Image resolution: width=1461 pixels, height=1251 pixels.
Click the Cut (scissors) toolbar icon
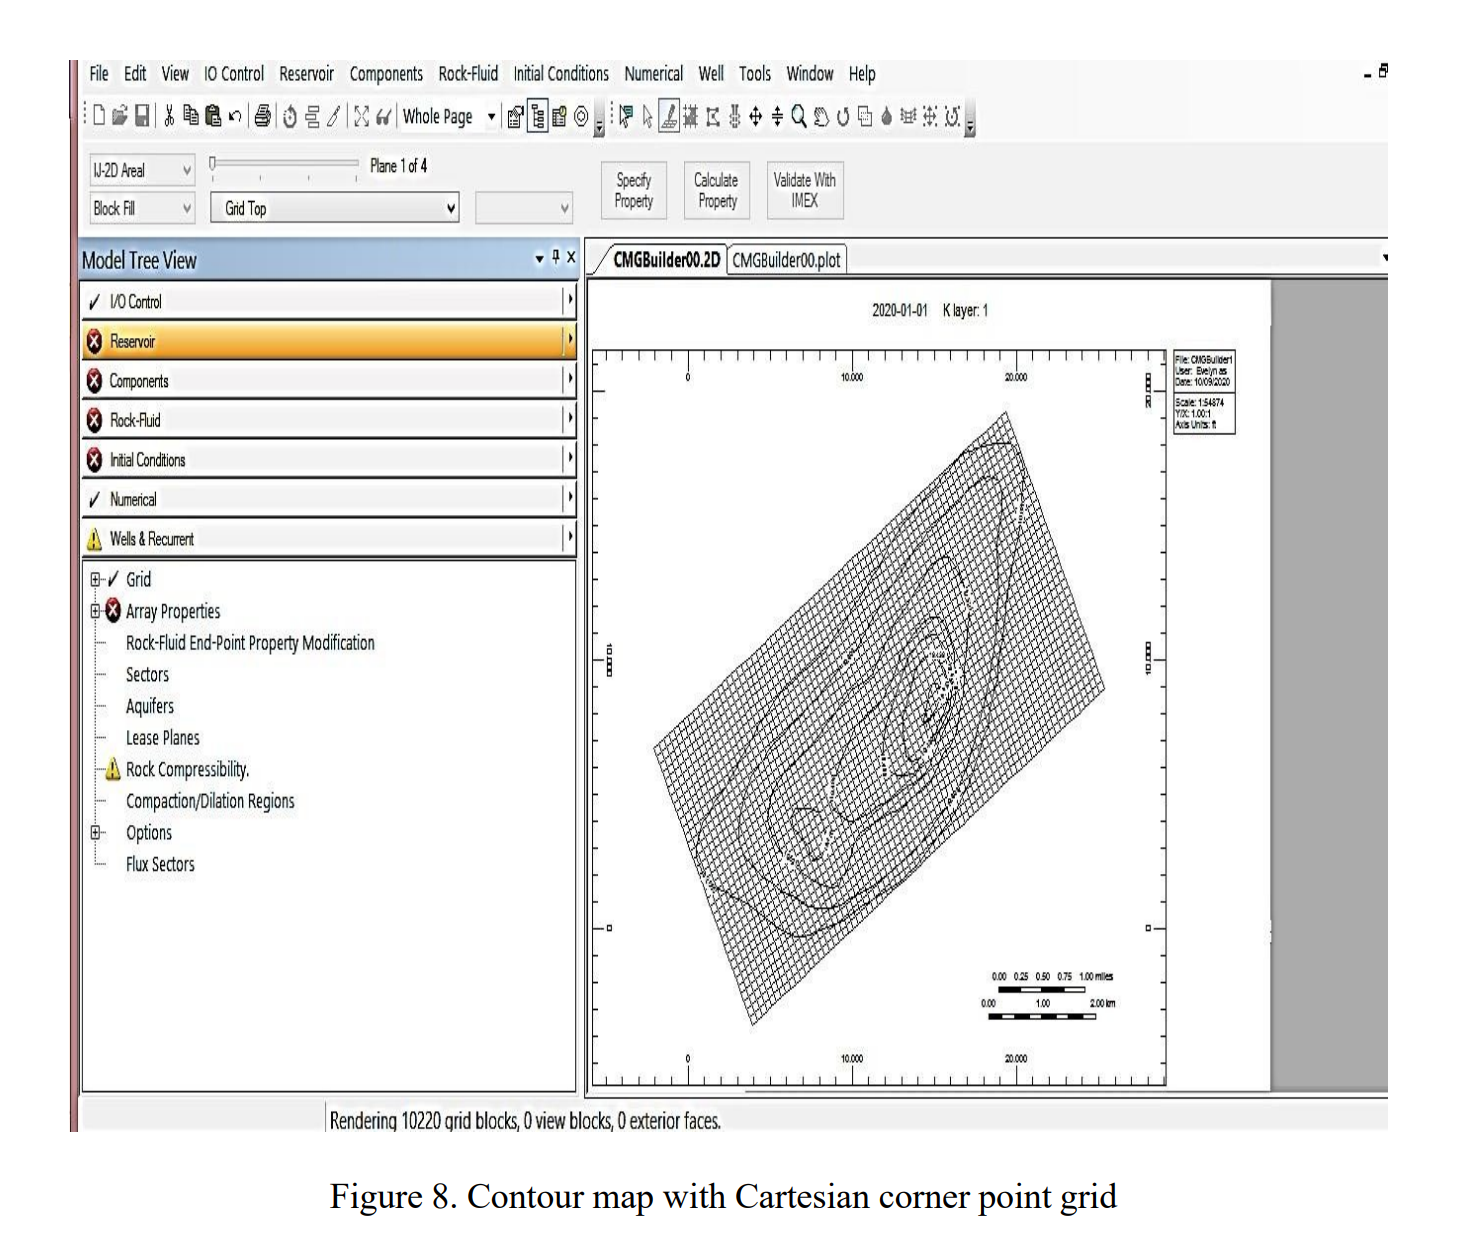coord(169,116)
